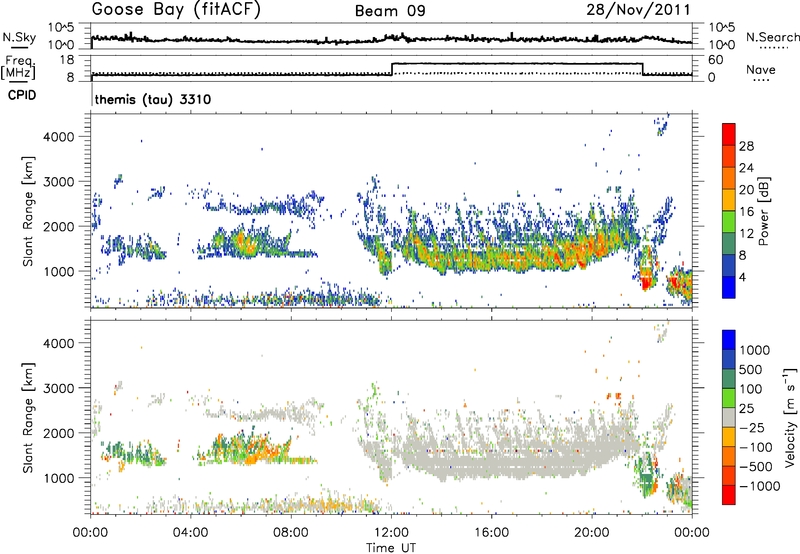Screen dimensions: 800x554
Task: Click the '04:00' time tick label
Action: coord(191,533)
